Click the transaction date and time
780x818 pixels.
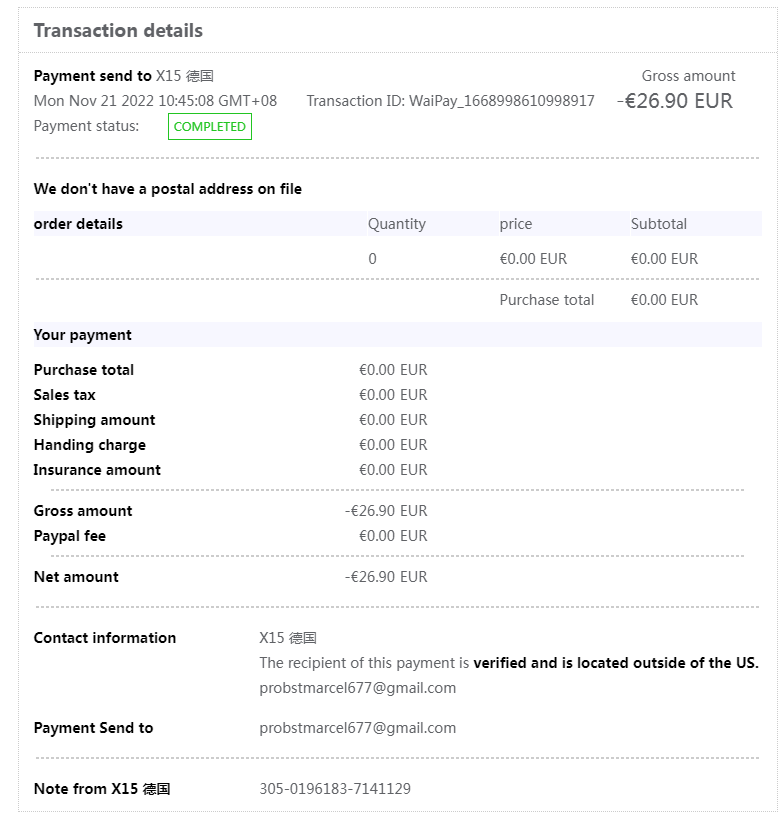[x=155, y=101]
